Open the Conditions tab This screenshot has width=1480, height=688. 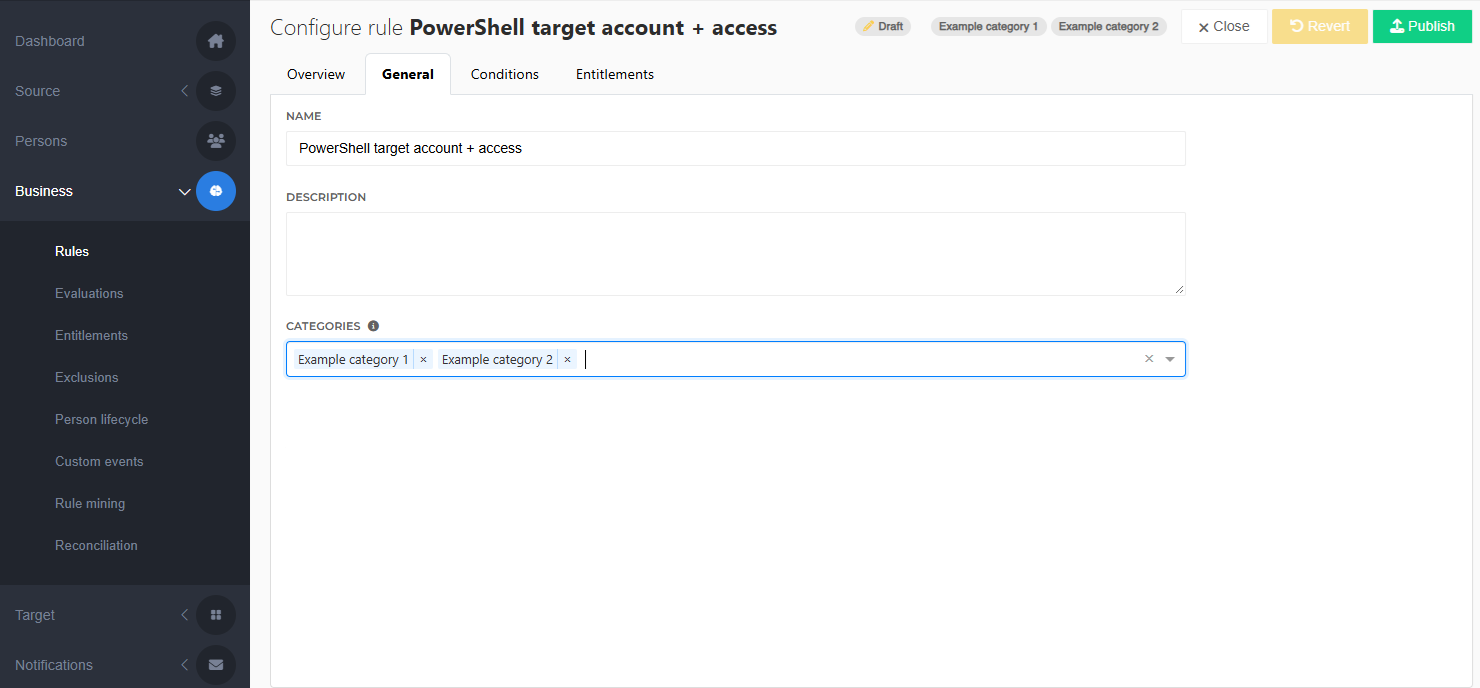point(505,74)
